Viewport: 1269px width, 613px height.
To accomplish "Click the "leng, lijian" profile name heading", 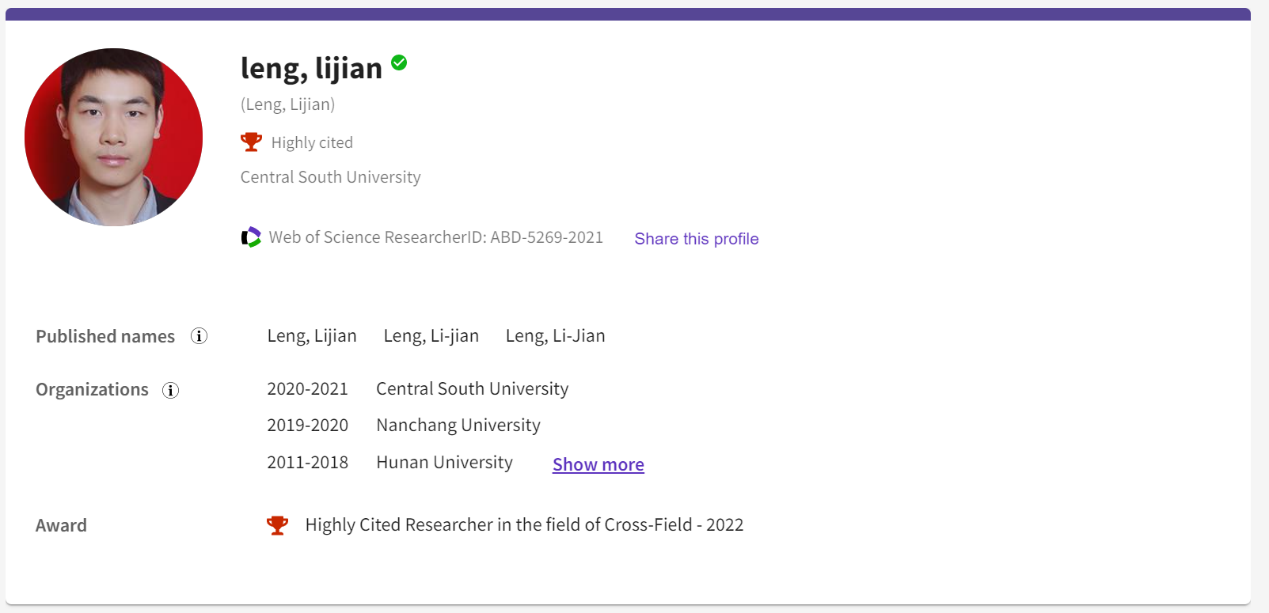I will (x=311, y=68).
